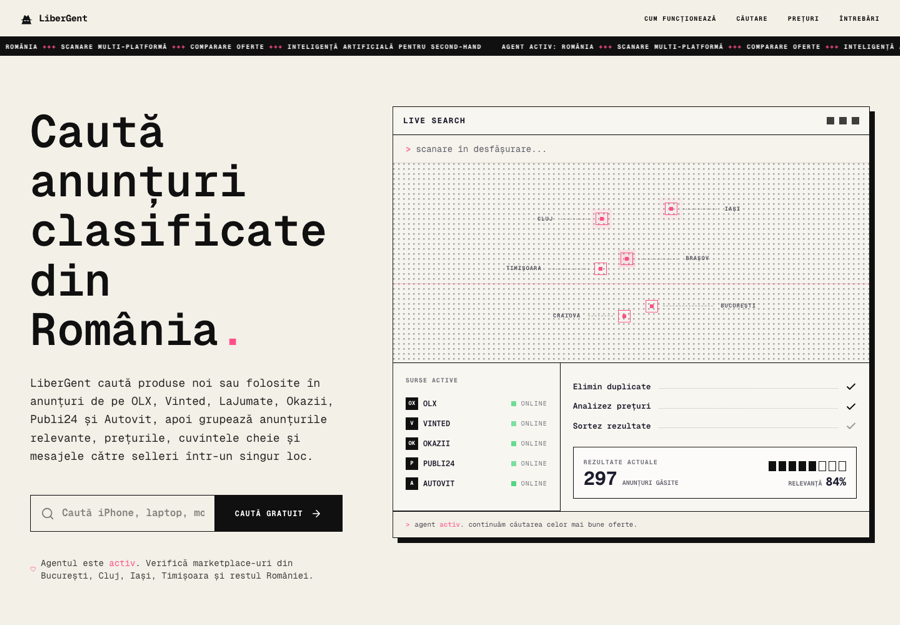
Task: Click the pink heart icon beside agent status
Action: (x=33, y=569)
